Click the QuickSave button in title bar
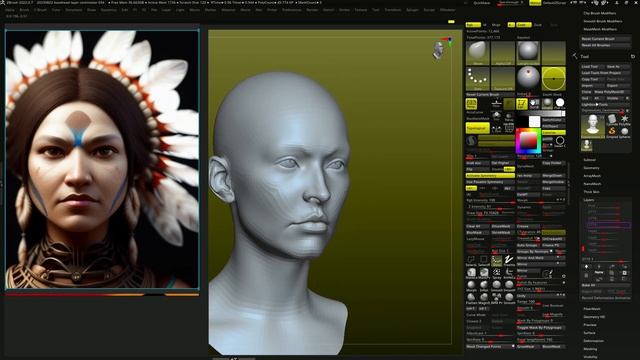 pos(482,3)
